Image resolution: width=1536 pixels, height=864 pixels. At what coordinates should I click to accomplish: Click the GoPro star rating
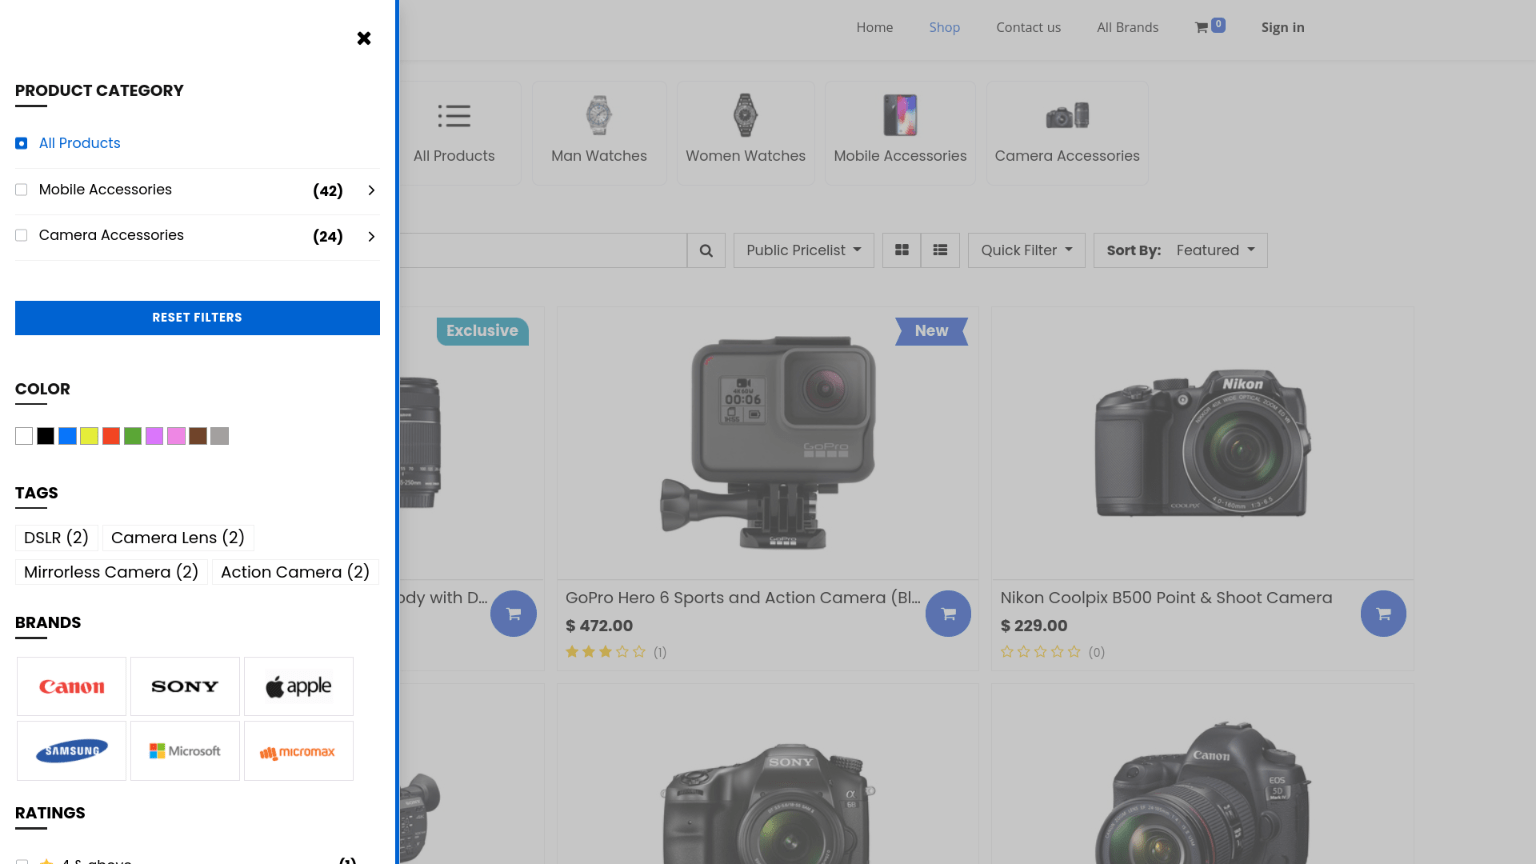click(x=606, y=652)
